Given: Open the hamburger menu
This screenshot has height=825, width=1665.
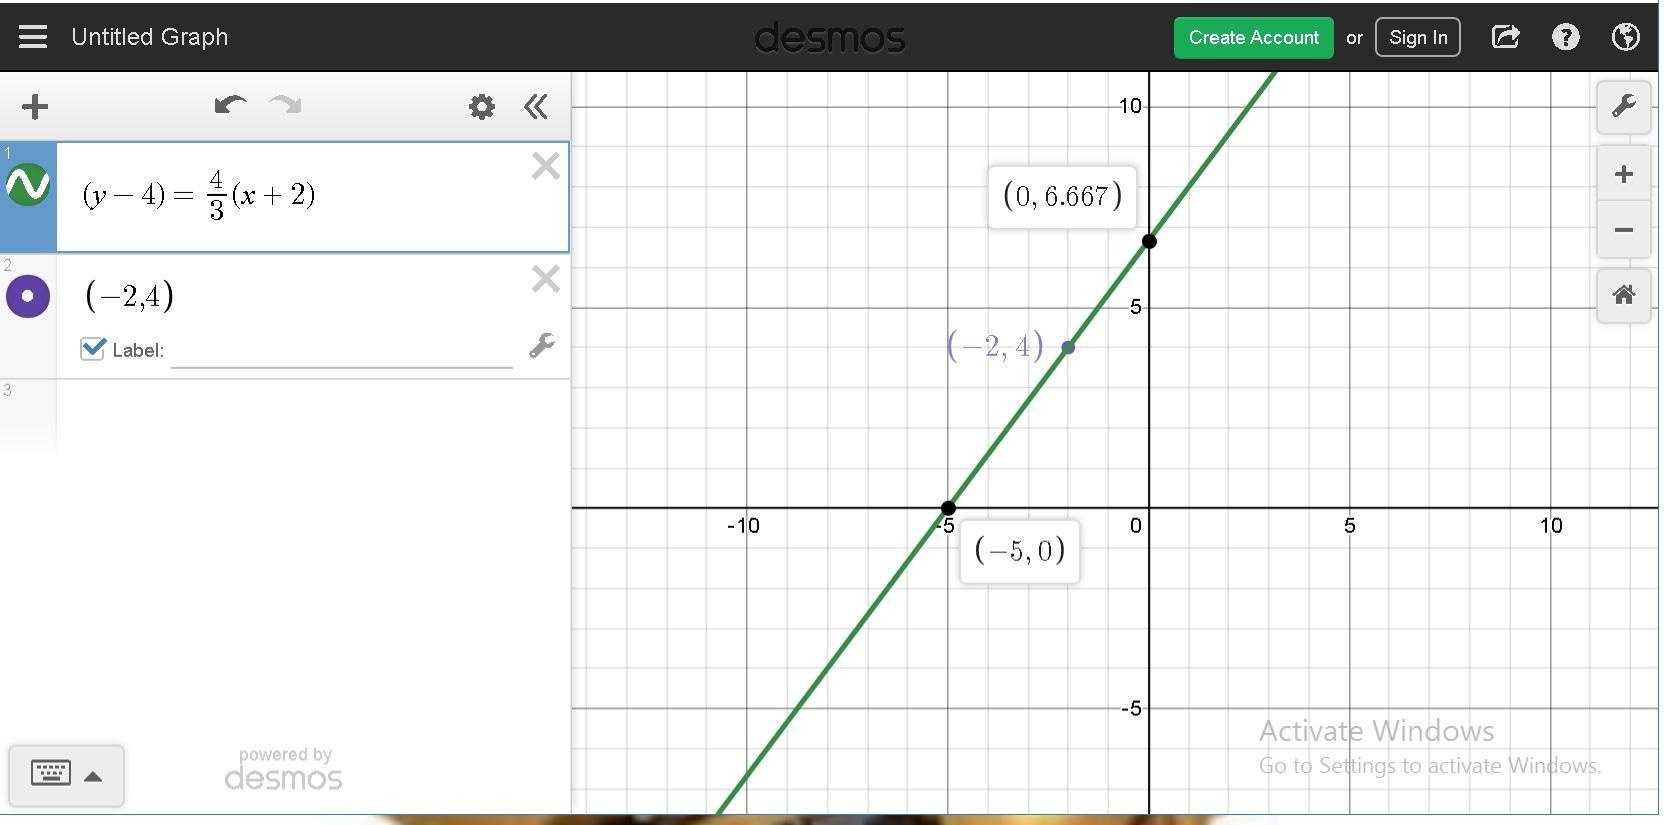Looking at the screenshot, I should click(33, 37).
